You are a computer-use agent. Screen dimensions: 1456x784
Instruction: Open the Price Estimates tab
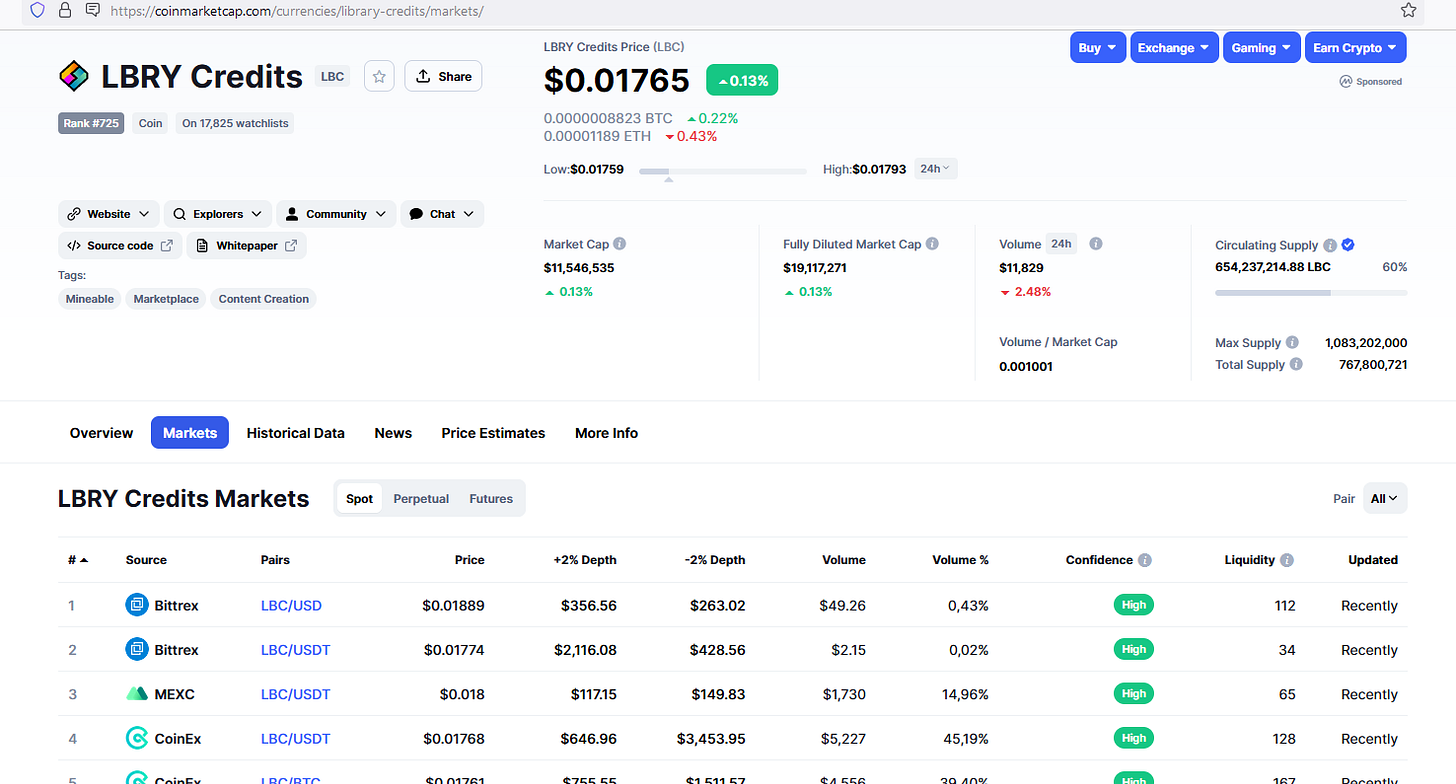(493, 433)
